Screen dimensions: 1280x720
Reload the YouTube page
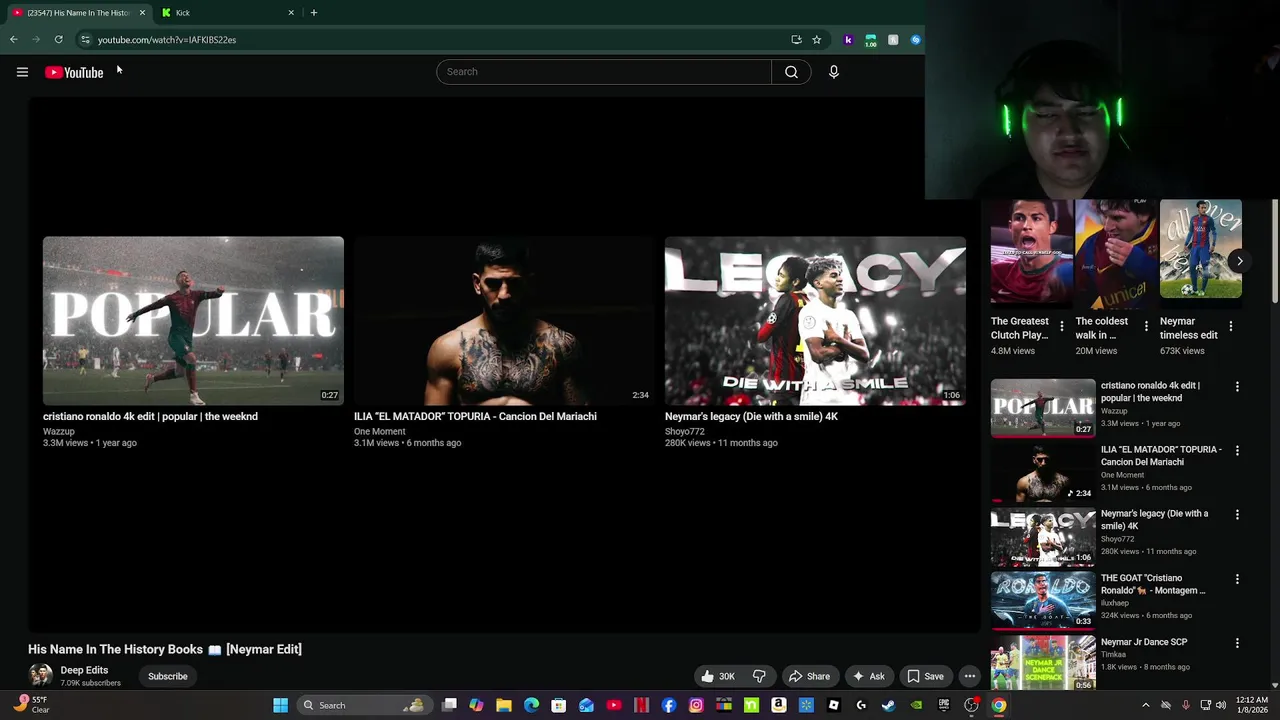(58, 40)
